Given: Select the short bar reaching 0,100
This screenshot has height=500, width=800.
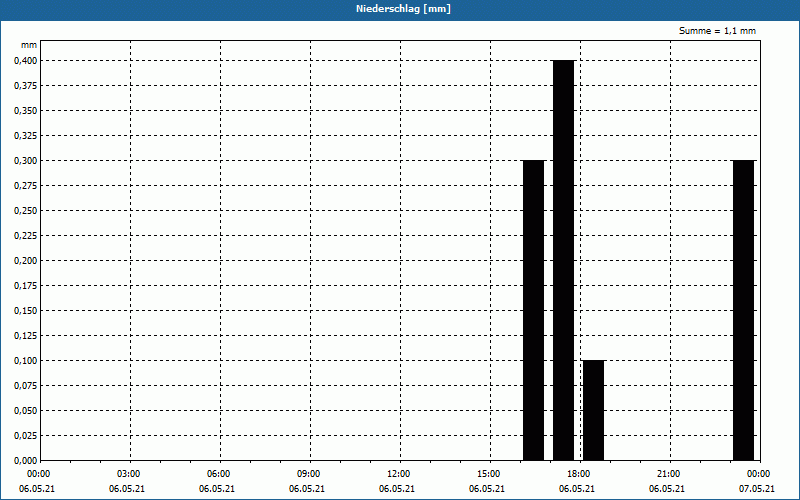Looking at the screenshot, I should (x=593, y=410).
